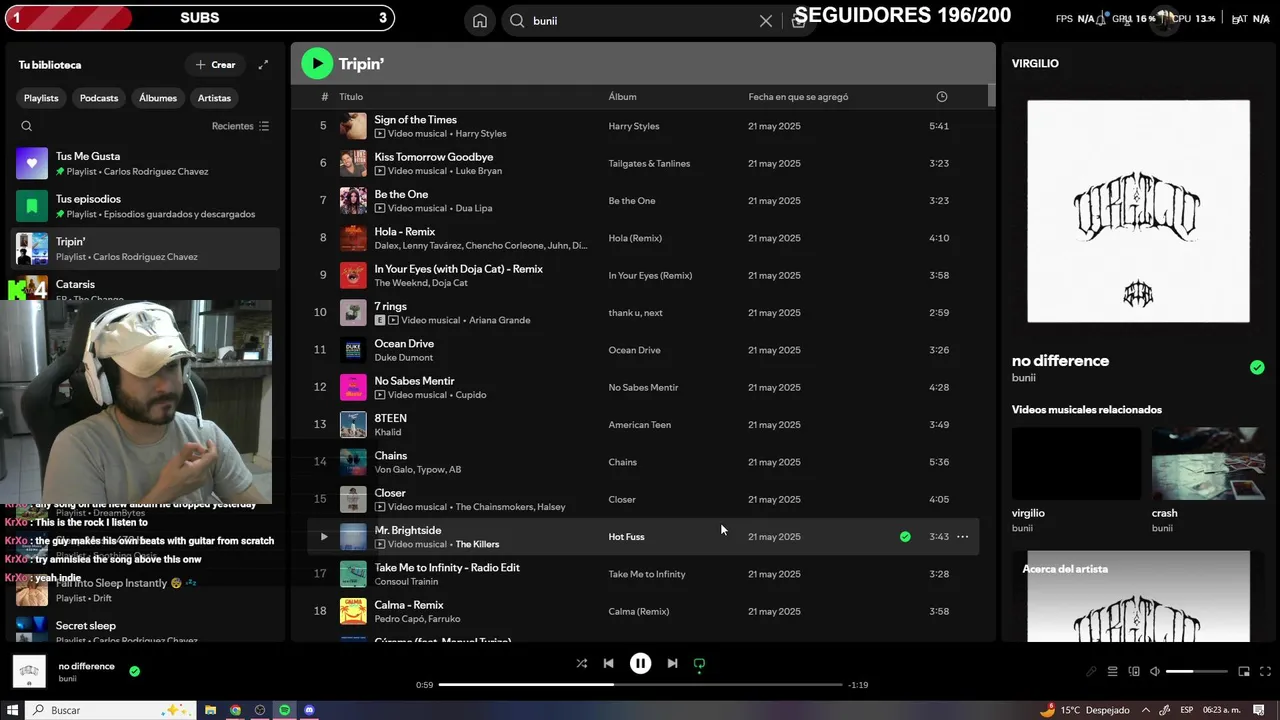Play the Tripin' playlist with green button
The image size is (1280, 720).
click(x=317, y=64)
